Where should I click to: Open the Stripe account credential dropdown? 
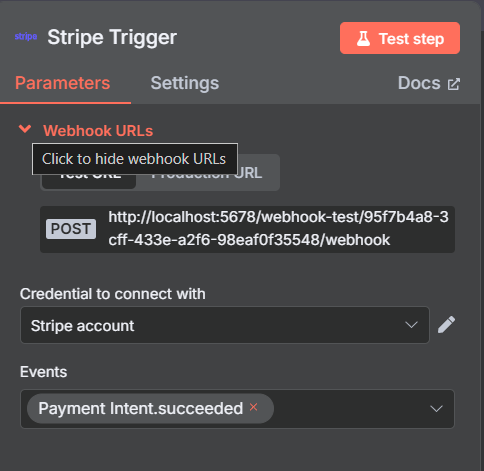click(225, 325)
